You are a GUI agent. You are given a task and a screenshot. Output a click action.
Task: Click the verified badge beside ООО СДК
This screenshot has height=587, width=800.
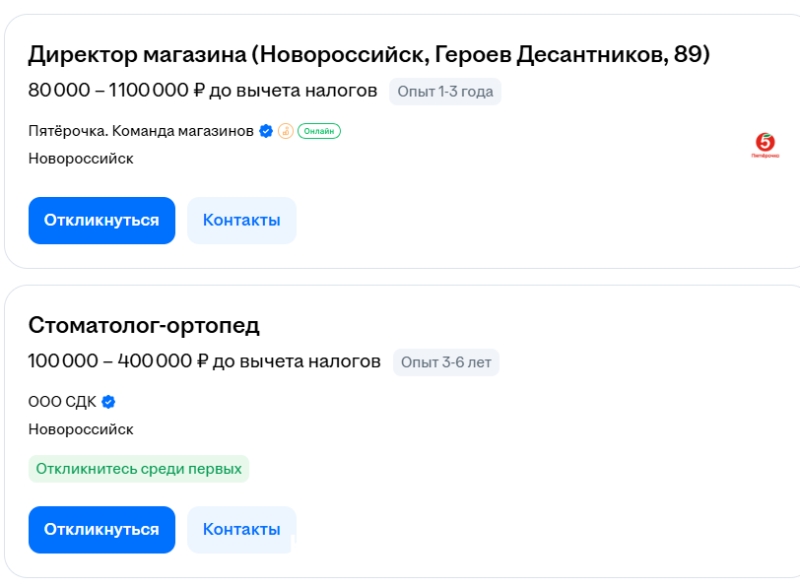point(109,402)
